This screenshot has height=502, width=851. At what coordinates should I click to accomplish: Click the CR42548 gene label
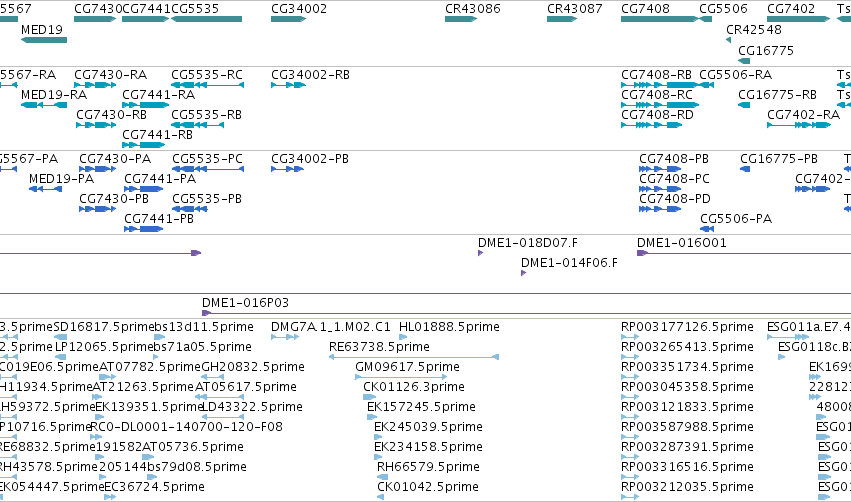coord(754,29)
